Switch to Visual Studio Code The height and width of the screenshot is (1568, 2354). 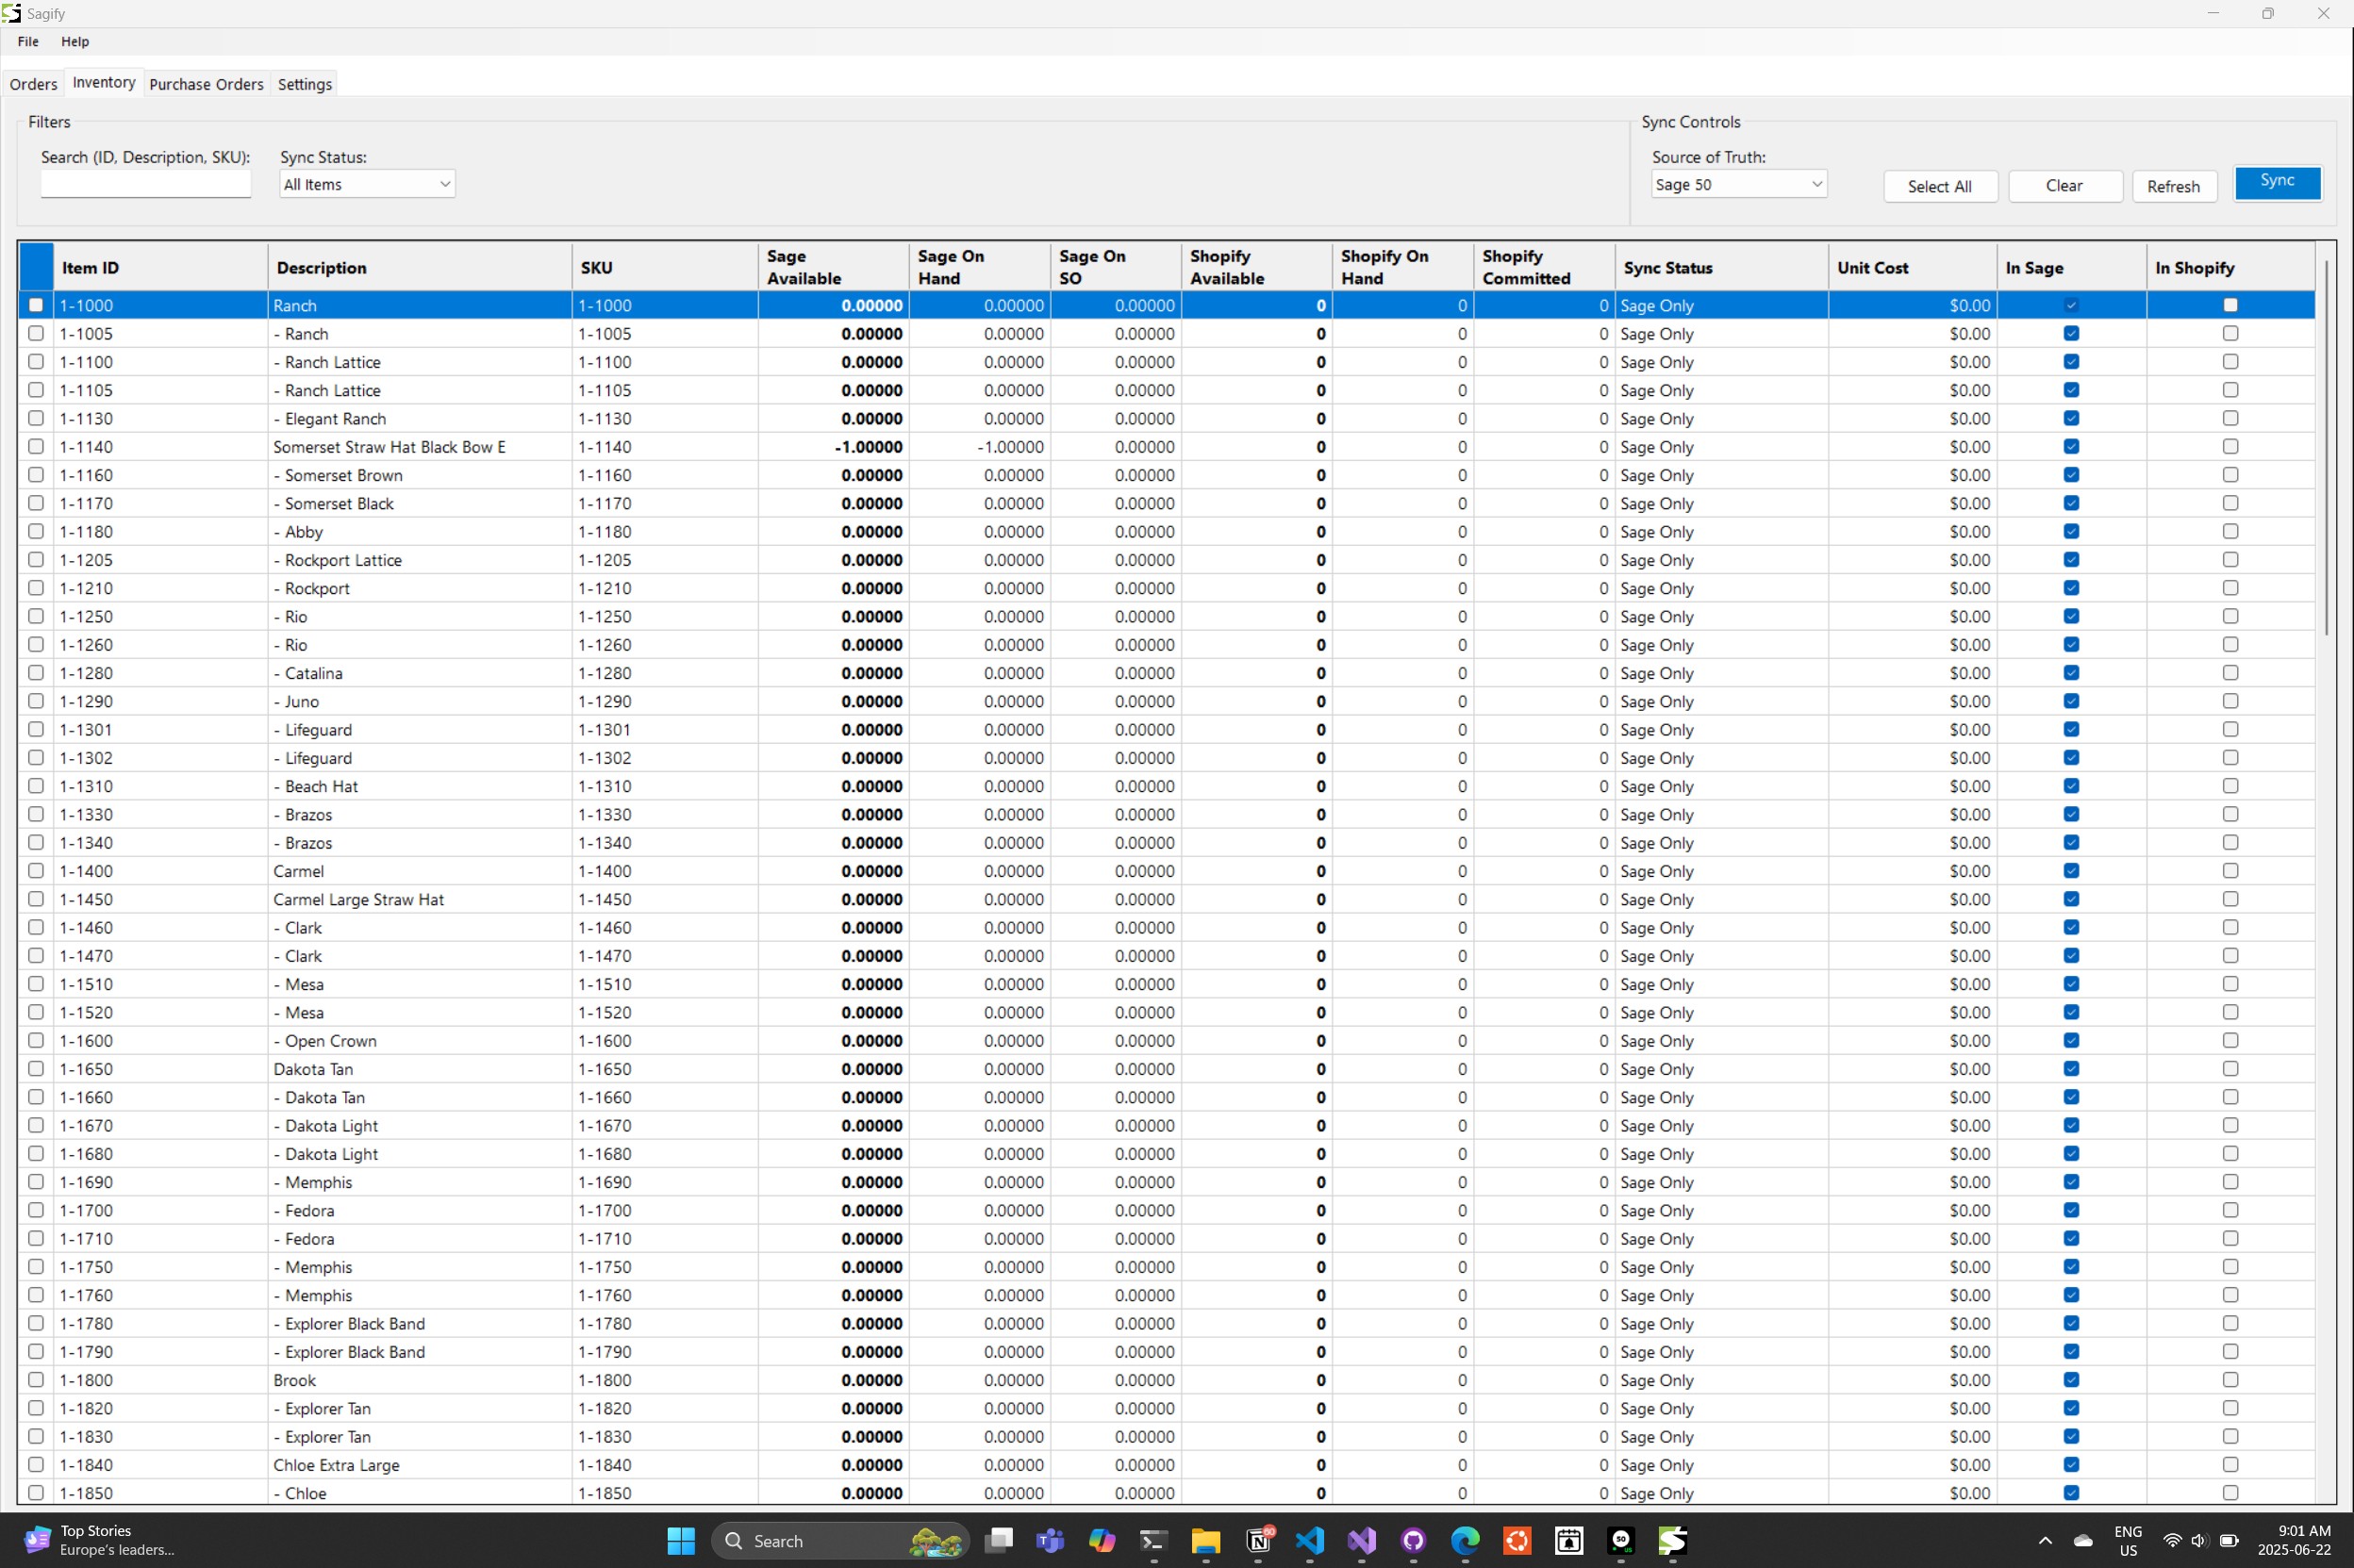[x=1310, y=1540]
